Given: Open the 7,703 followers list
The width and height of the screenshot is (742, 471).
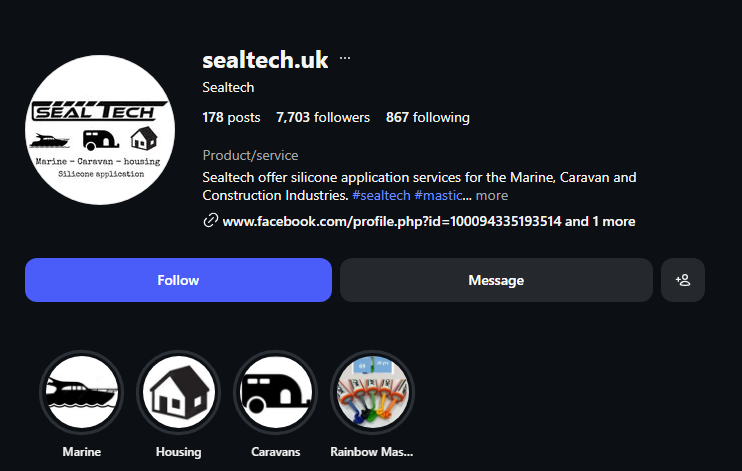Looking at the screenshot, I should tap(323, 117).
